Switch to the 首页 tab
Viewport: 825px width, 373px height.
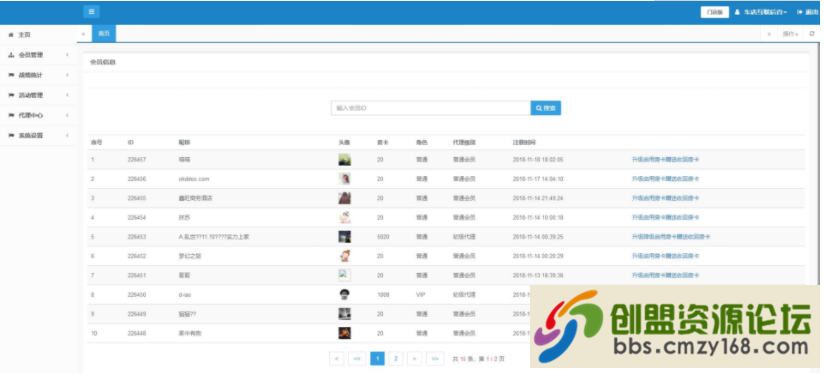(104, 34)
